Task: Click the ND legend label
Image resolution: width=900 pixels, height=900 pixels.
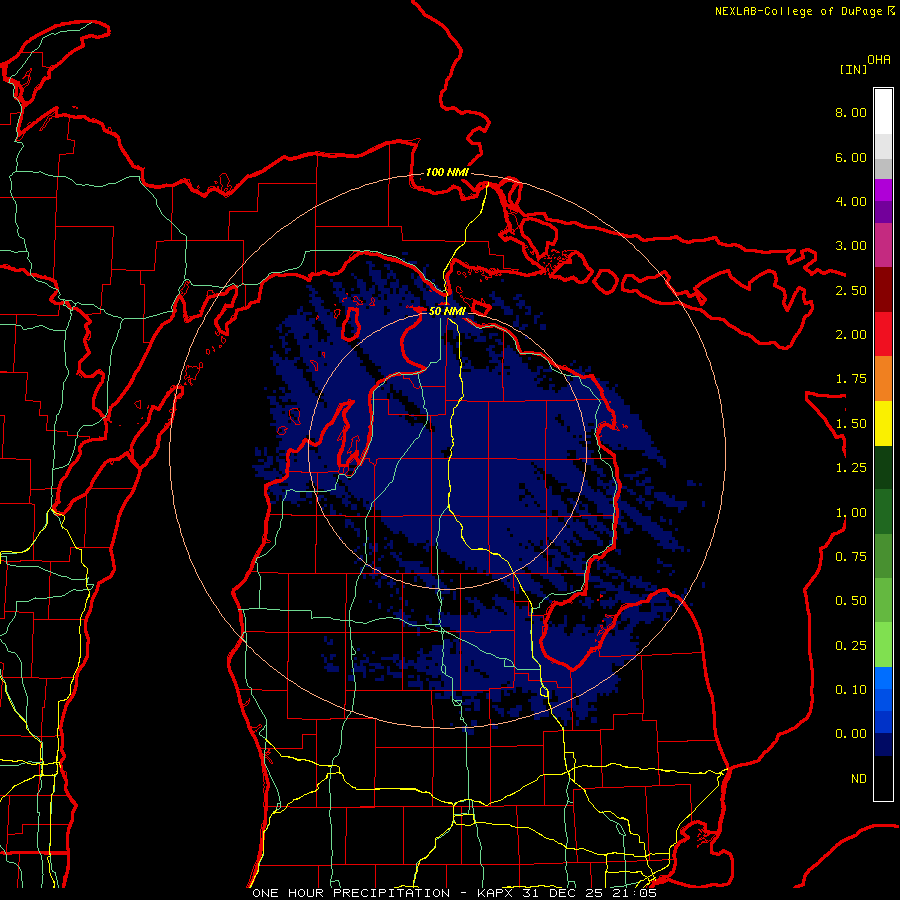Action: 859,779
